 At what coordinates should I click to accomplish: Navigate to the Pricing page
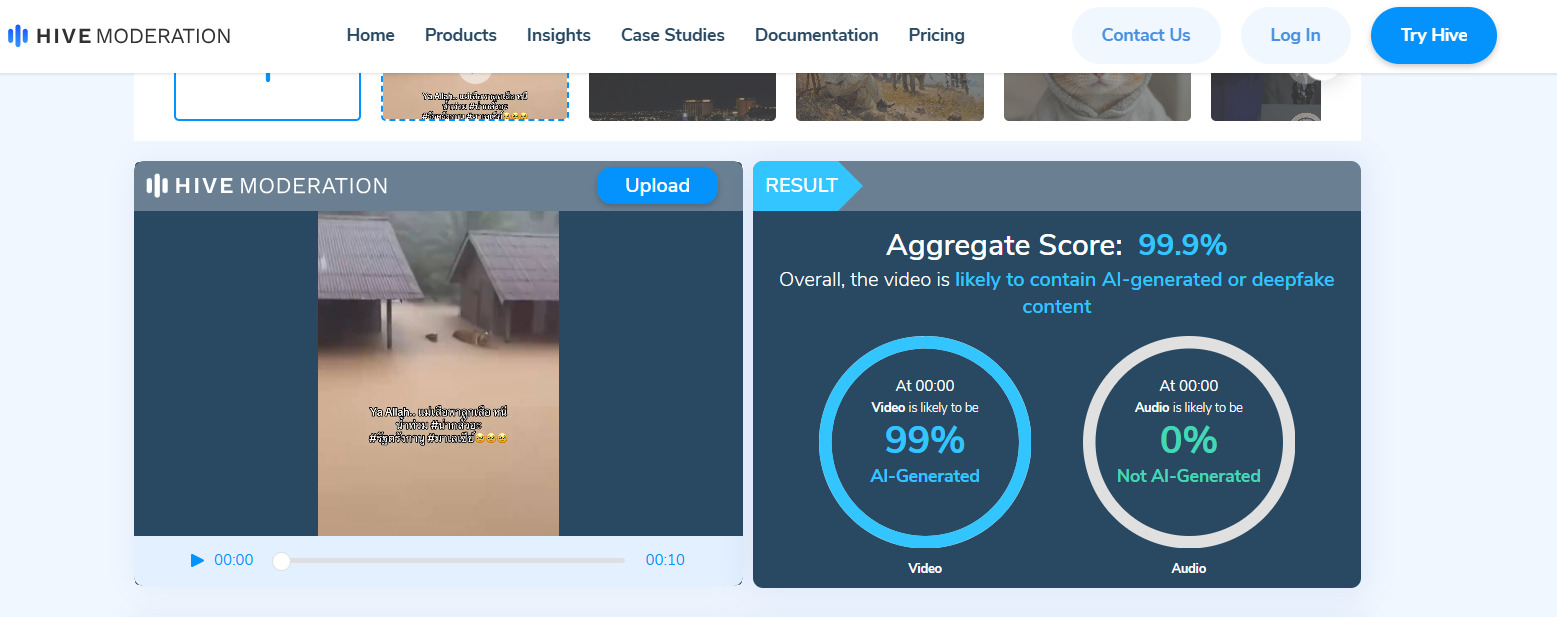point(936,35)
